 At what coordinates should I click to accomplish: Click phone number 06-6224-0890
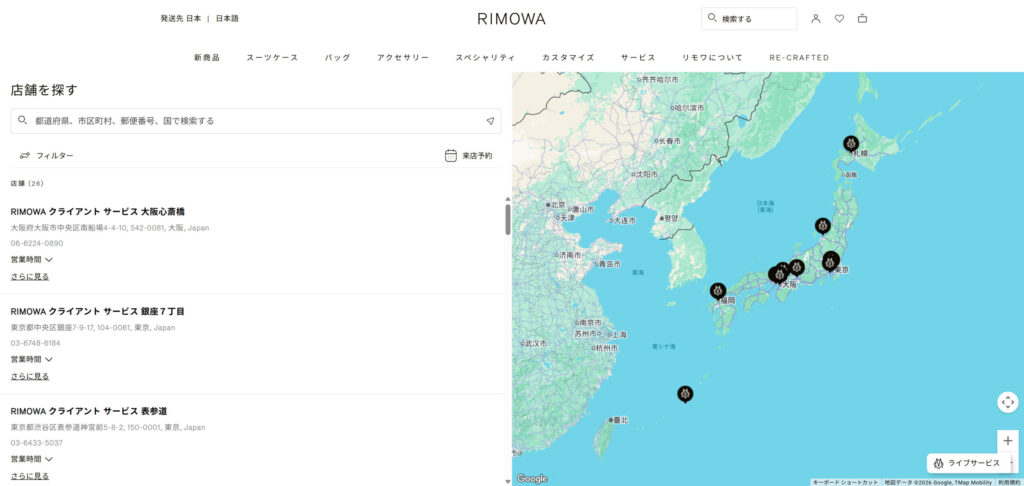(x=37, y=243)
